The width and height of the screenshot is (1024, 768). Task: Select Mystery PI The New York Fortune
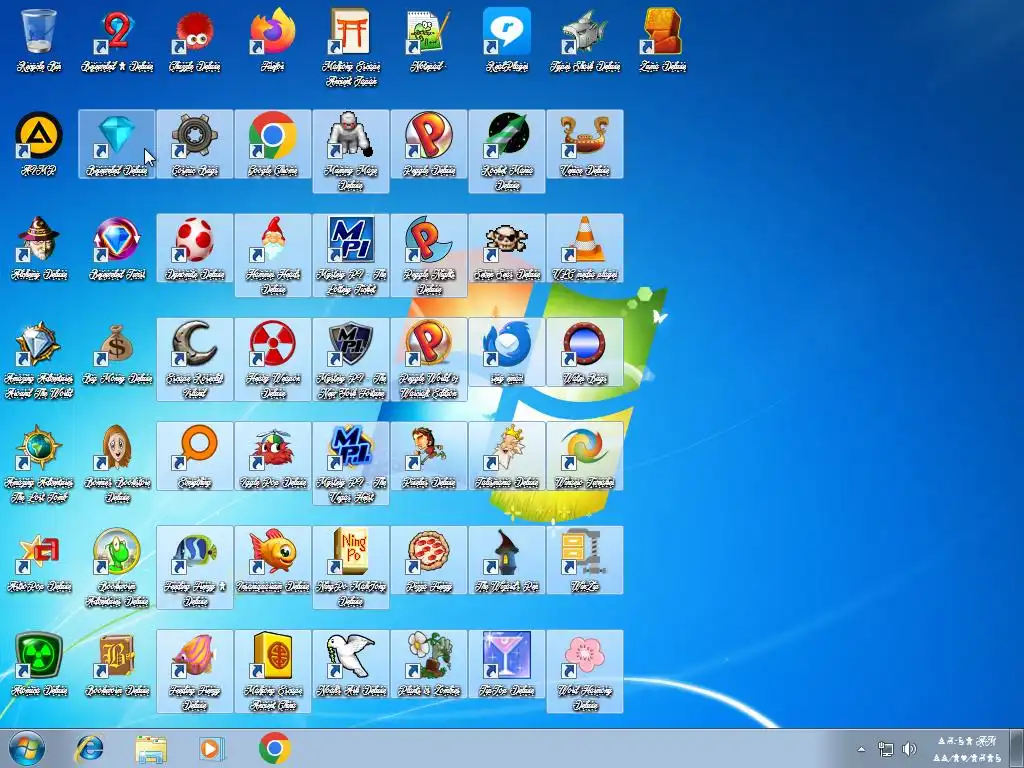(x=351, y=360)
